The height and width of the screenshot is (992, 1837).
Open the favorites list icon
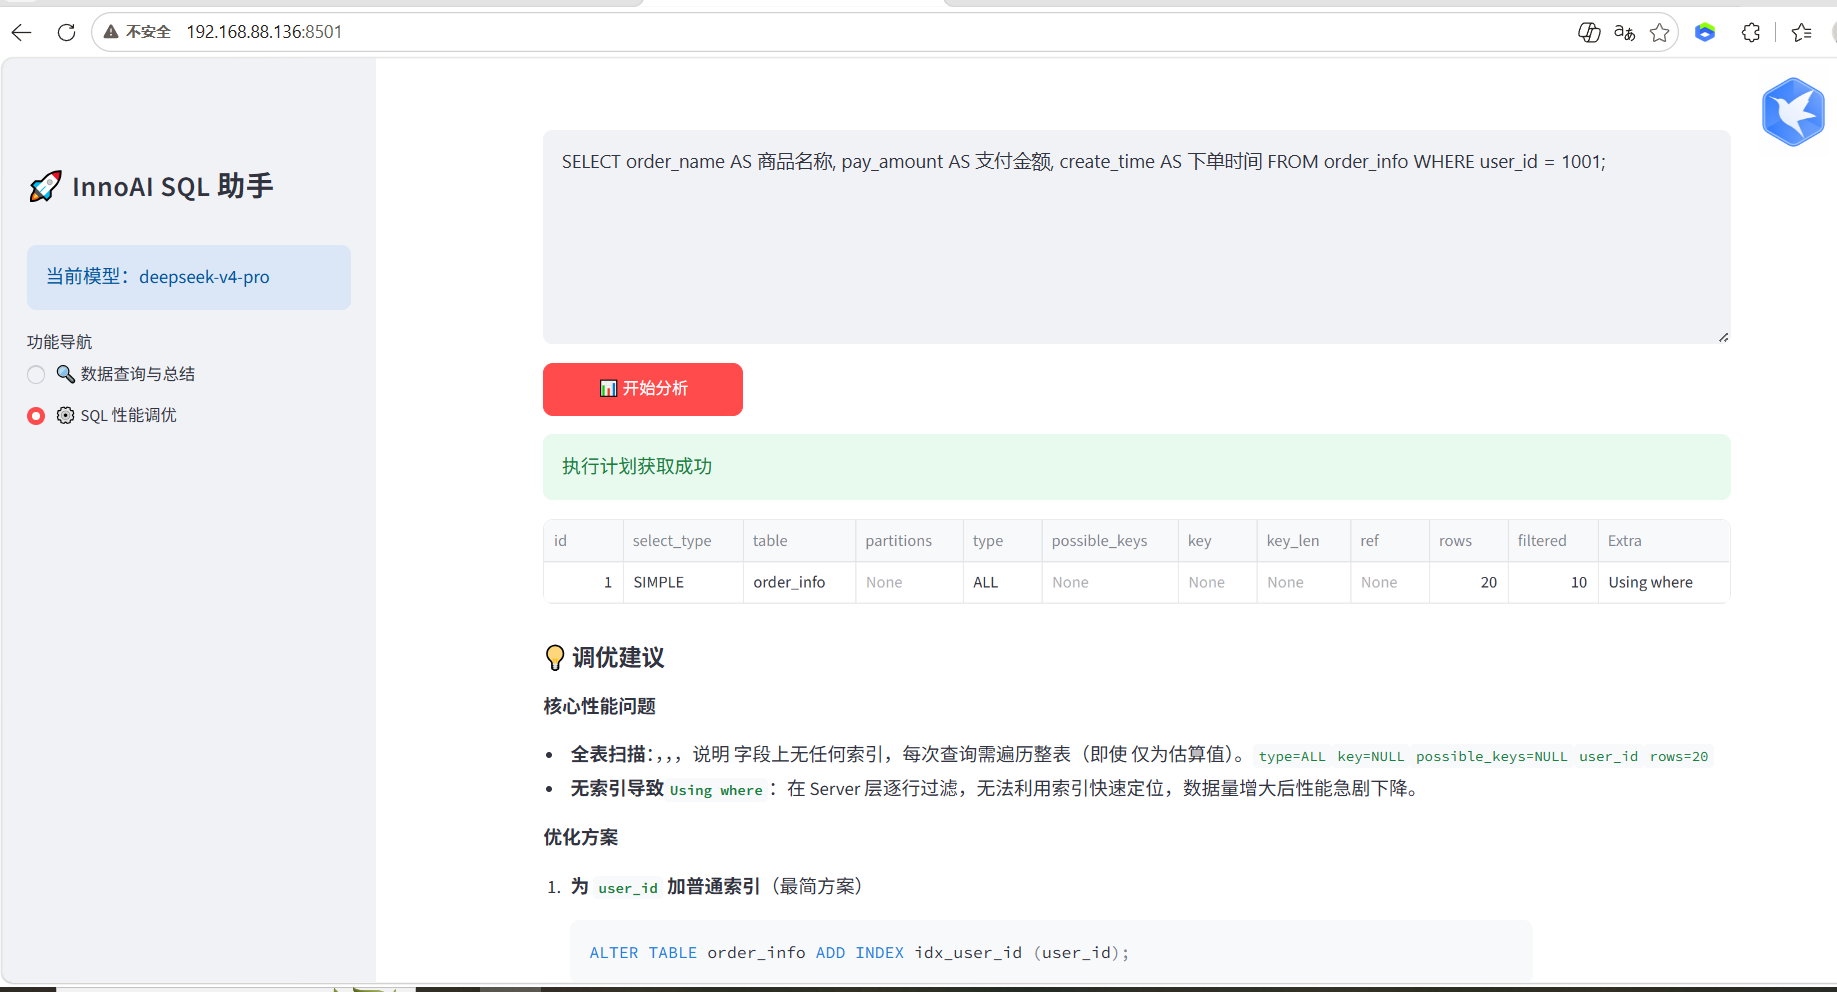1802,32
